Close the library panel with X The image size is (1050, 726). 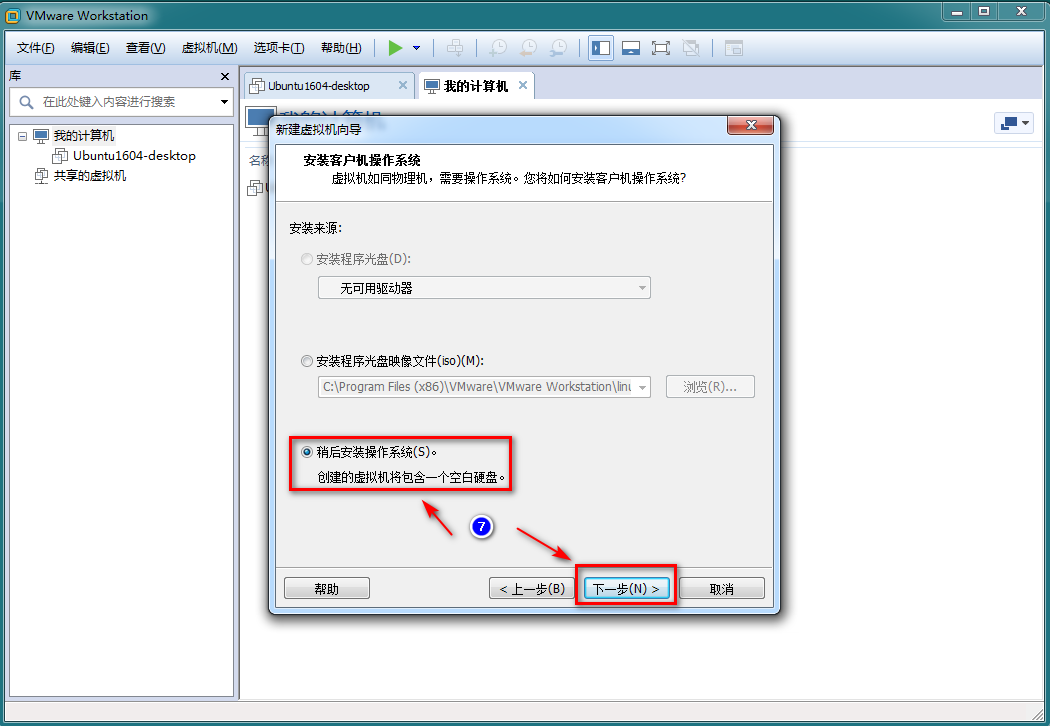tap(225, 76)
